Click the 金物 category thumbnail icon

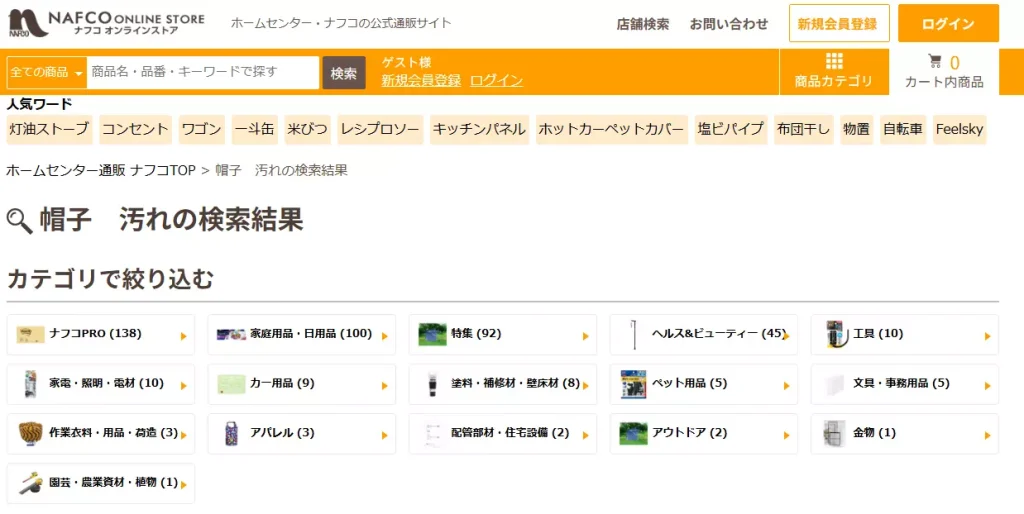pos(834,433)
